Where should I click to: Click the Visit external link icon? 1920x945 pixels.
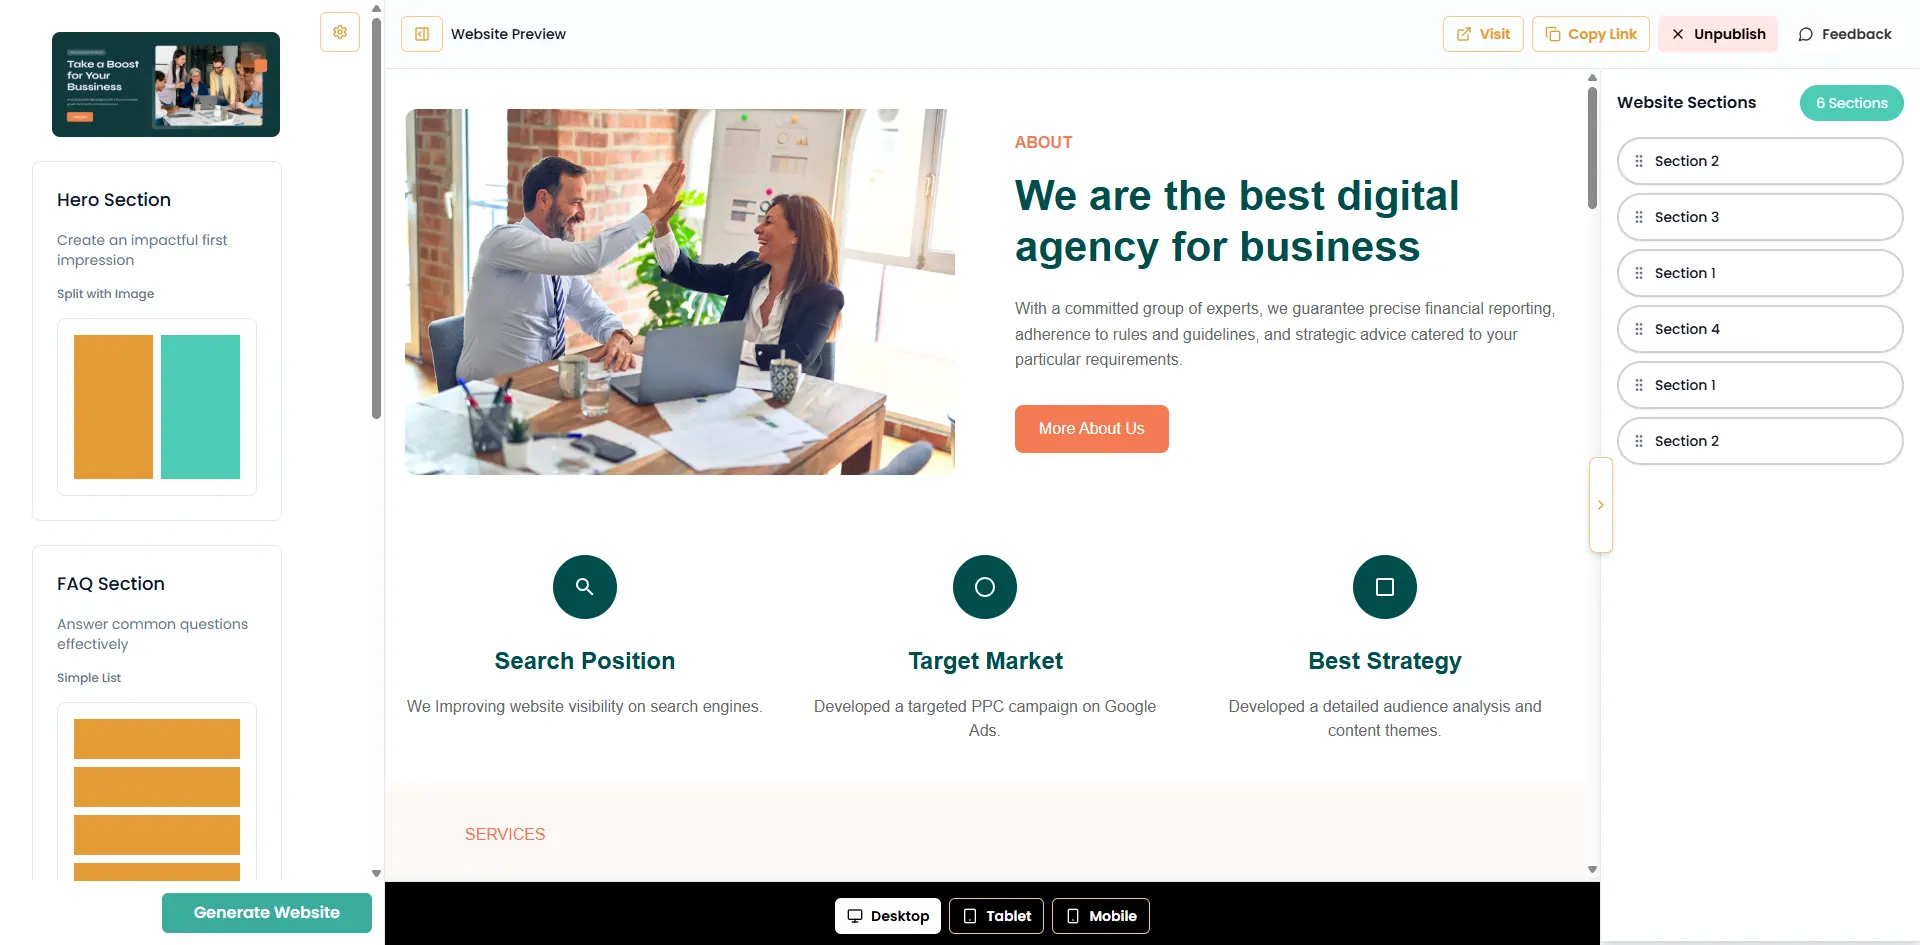1464,34
